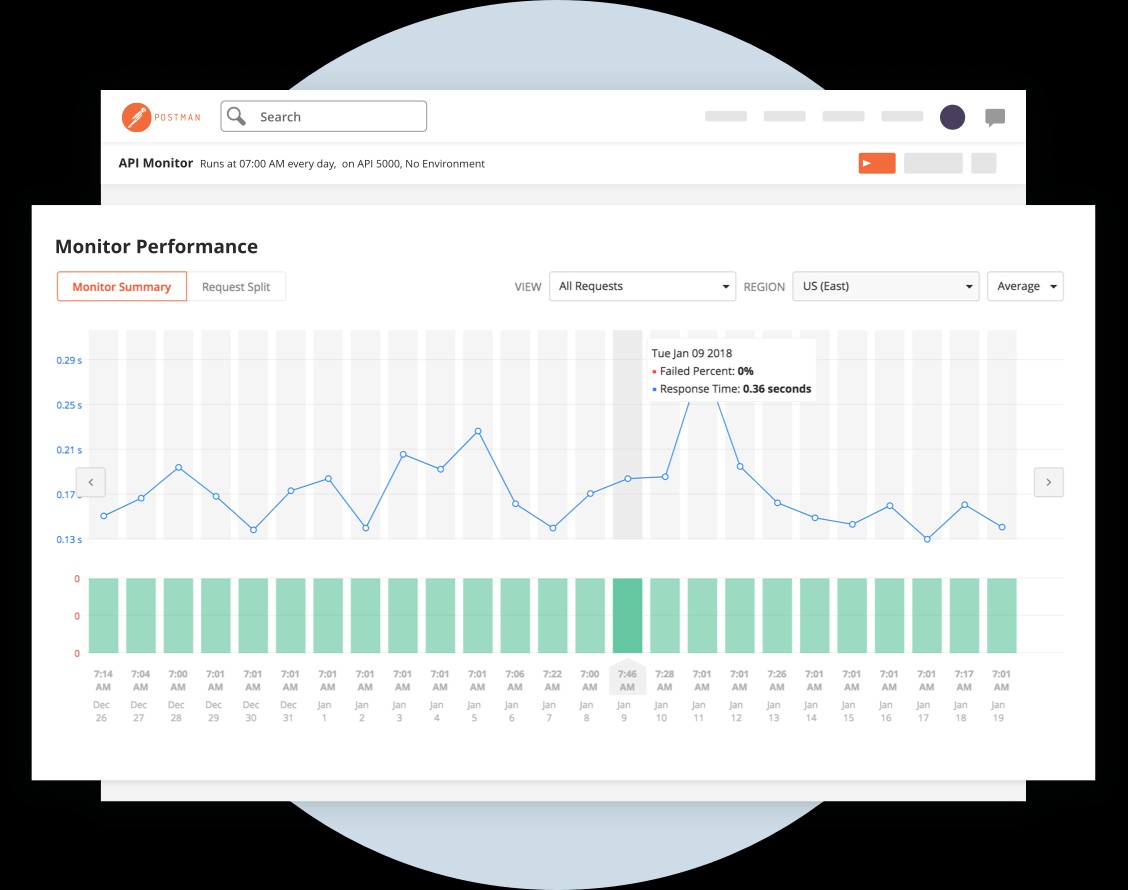Image resolution: width=1128 pixels, height=890 pixels.
Task: Click the small gray button beside run controls
Action: [x=983, y=163]
